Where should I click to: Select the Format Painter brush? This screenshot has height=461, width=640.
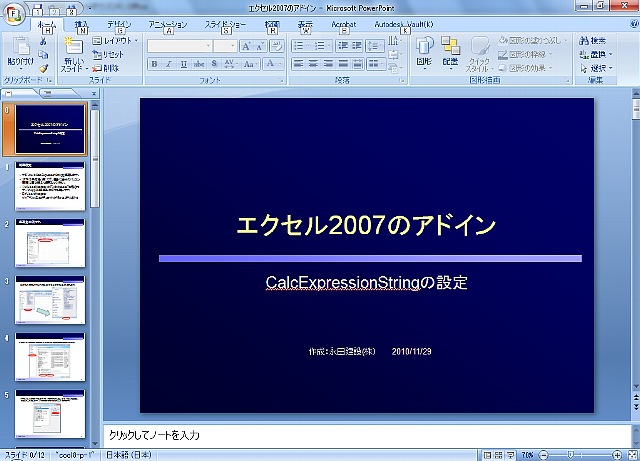click(43, 68)
